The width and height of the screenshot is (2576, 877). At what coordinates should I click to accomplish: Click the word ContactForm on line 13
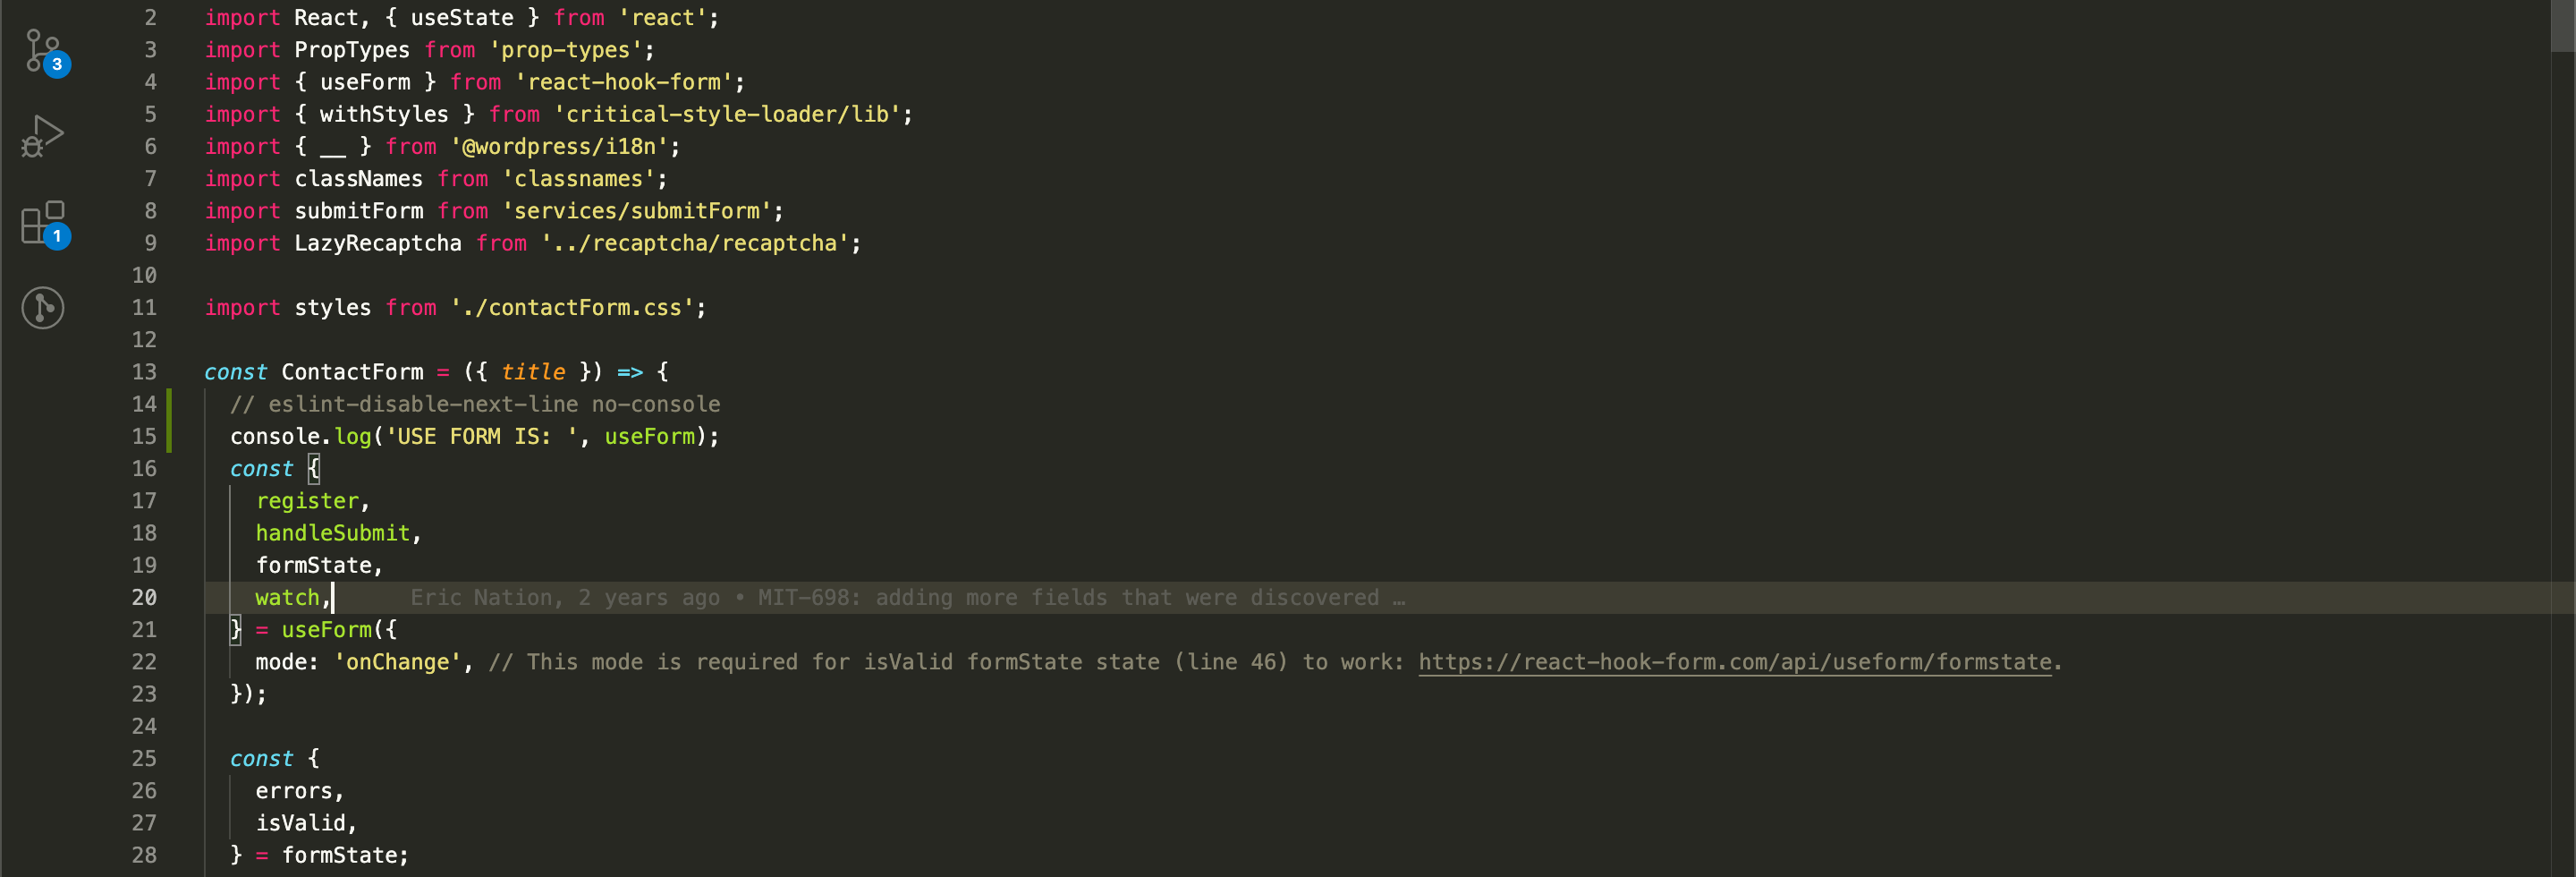(x=353, y=372)
